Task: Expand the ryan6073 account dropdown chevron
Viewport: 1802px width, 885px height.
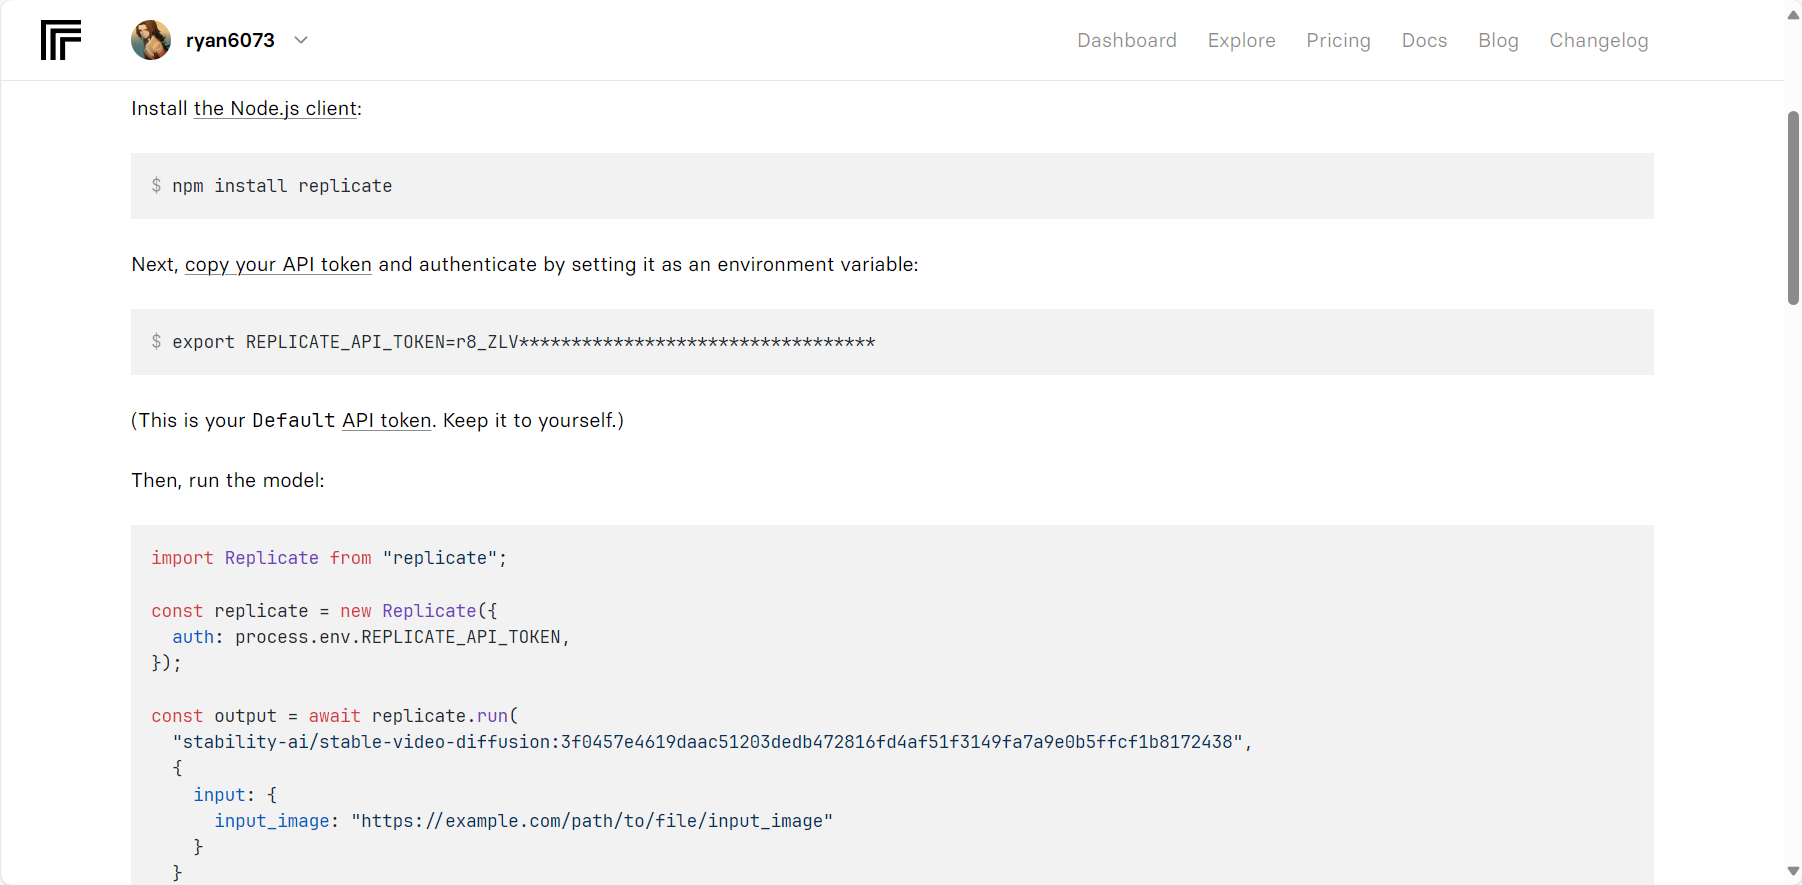Action: tap(301, 40)
